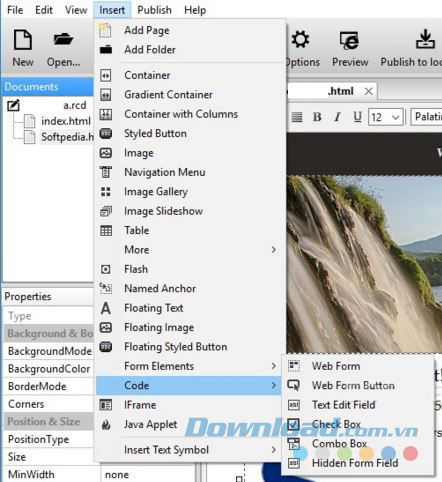
Task: Click the Floating Image icon
Action: tap(106, 327)
